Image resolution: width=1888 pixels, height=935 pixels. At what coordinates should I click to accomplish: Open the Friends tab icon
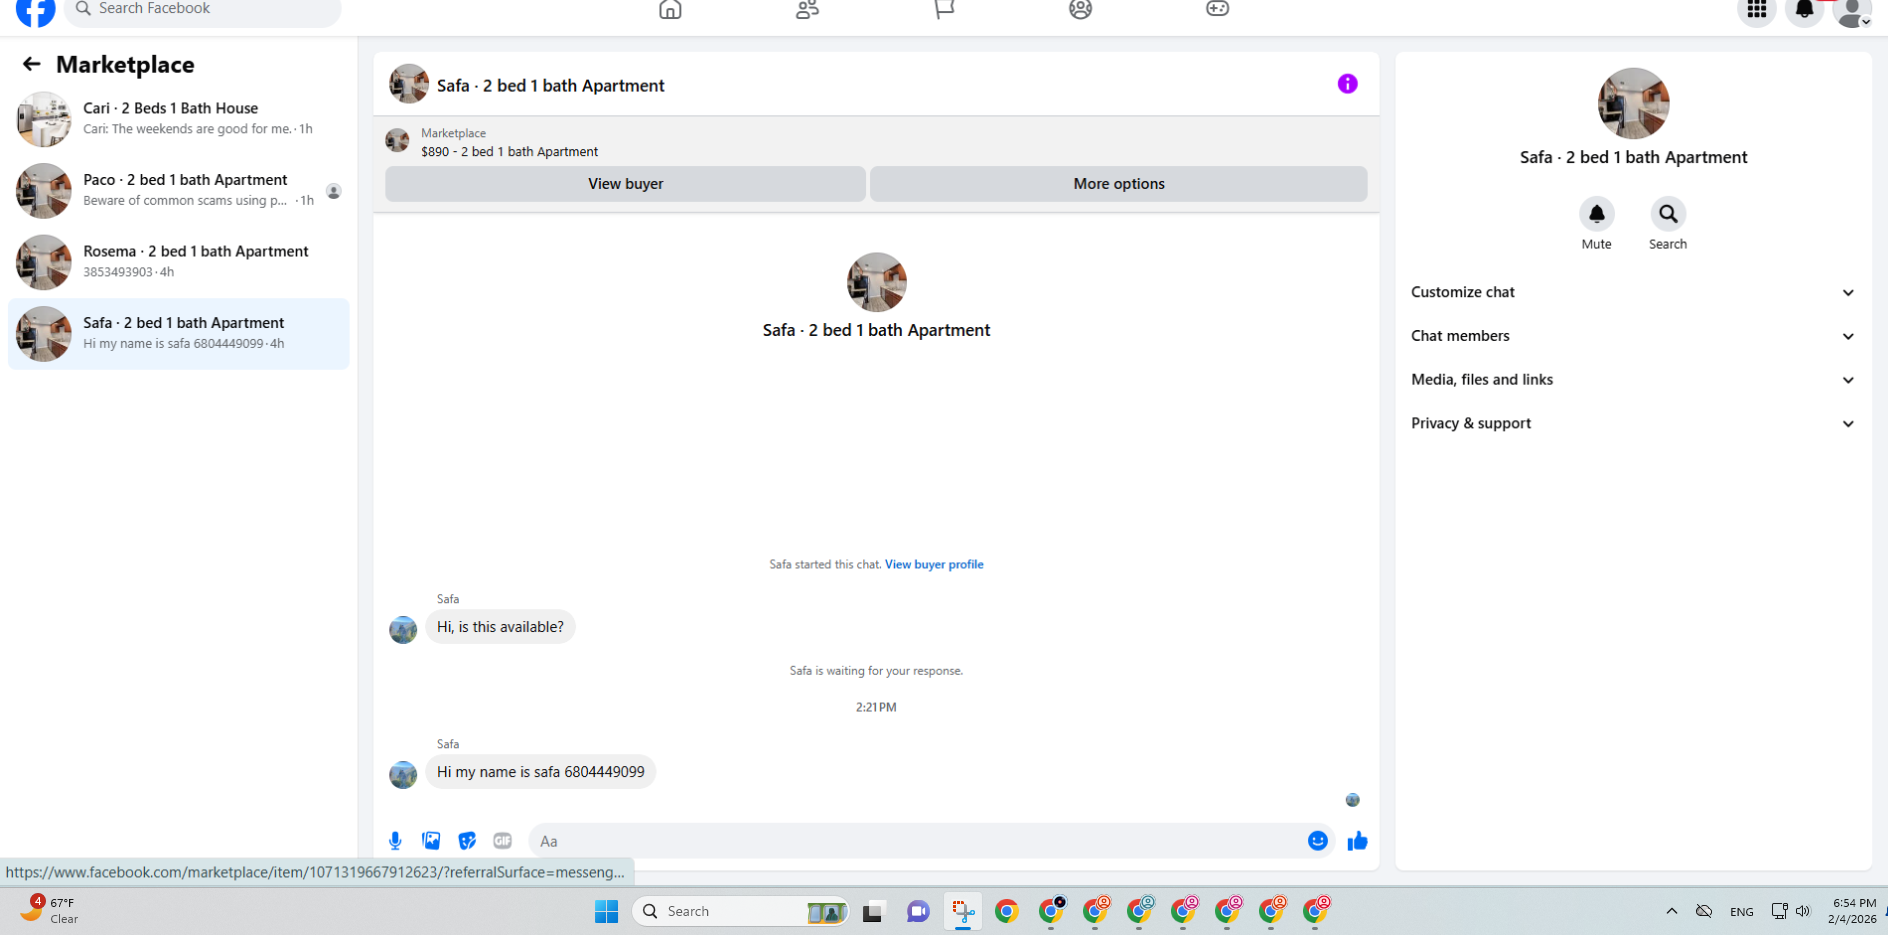tap(807, 10)
